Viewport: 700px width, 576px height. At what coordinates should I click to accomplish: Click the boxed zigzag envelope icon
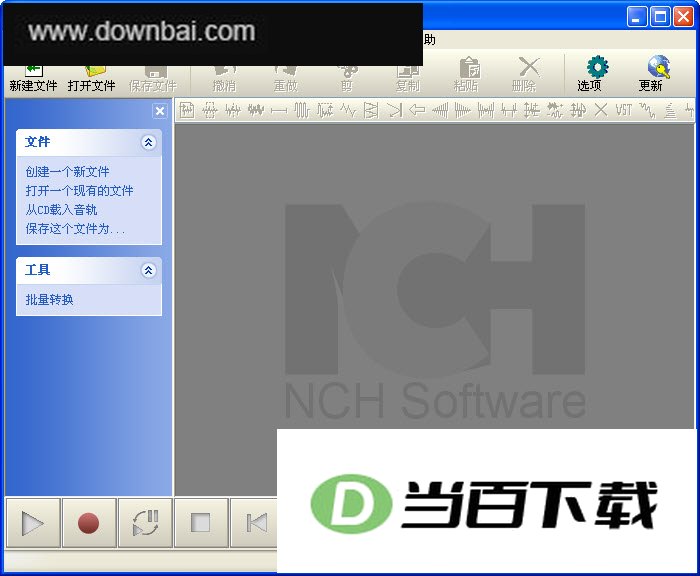(371, 110)
